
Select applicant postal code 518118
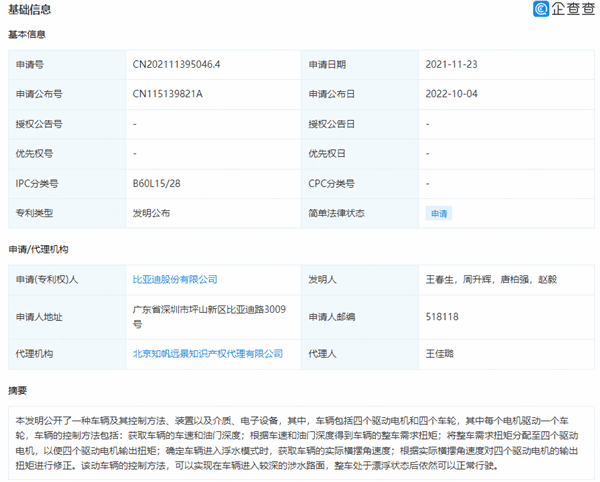pyautogui.click(x=442, y=317)
